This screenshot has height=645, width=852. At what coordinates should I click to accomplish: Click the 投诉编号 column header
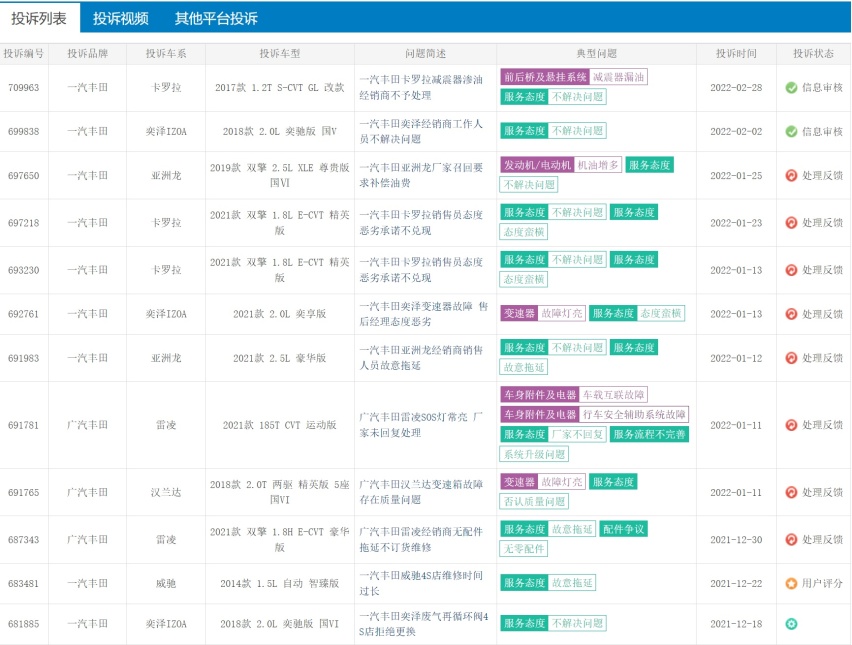(x=23, y=54)
